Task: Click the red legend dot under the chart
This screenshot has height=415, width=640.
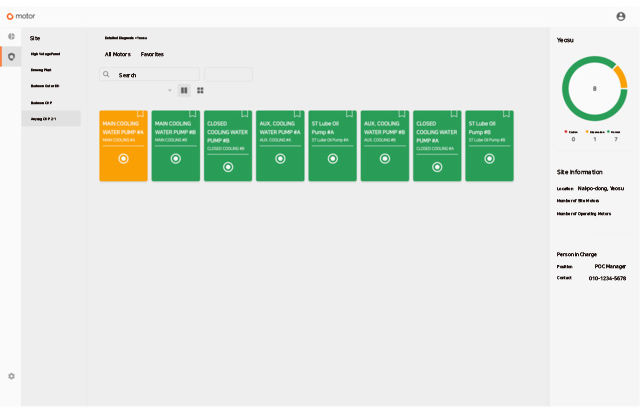Action: pyautogui.click(x=565, y=131)
